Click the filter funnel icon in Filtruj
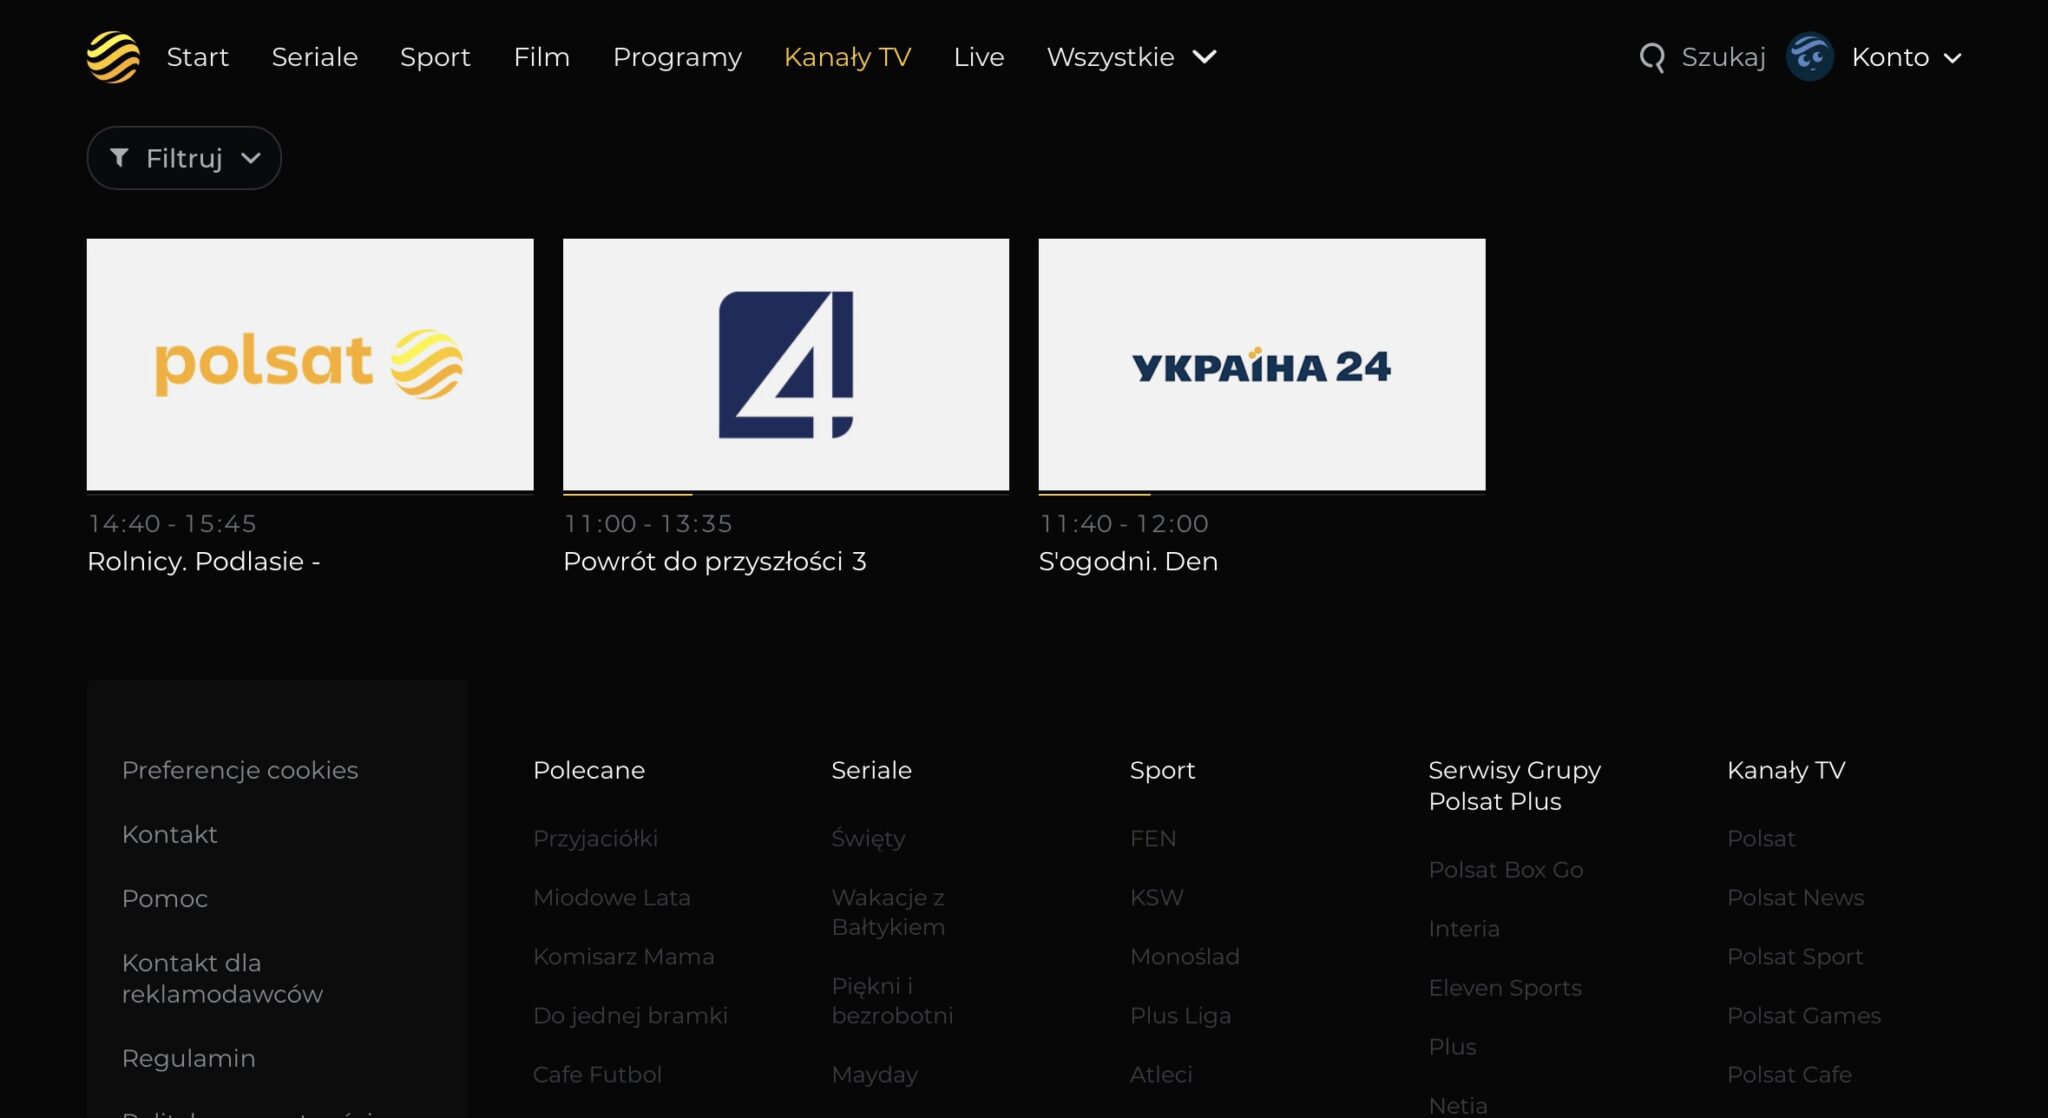The width and height of the screenshot is (2048, 1118). pyautogui.click(x=119, y=157)
